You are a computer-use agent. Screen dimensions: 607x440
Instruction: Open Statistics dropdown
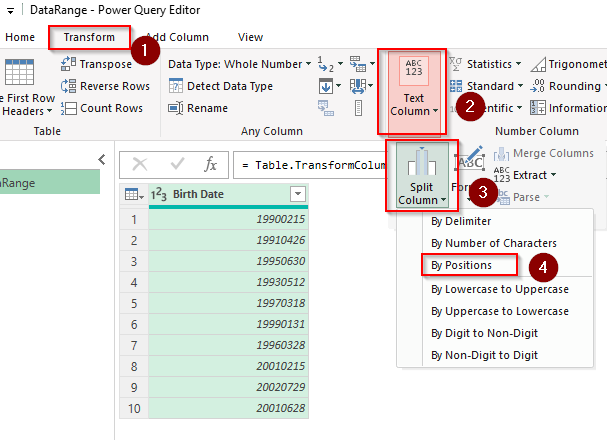coord(485,64)
